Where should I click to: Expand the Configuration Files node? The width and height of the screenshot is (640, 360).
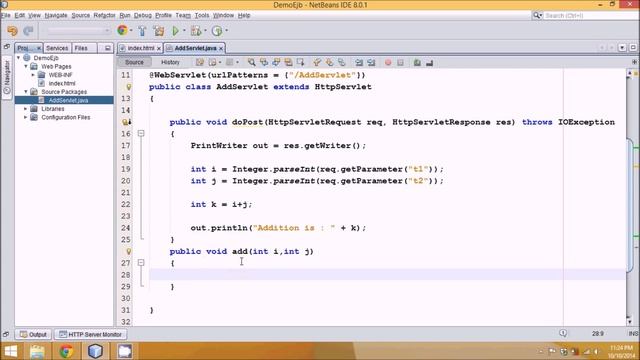click(26, 117)
